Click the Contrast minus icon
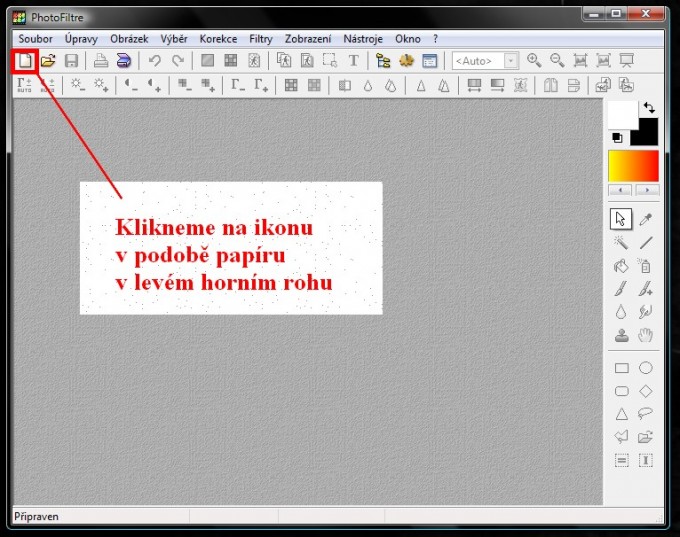The image size is (680, 537). [131, 85]
